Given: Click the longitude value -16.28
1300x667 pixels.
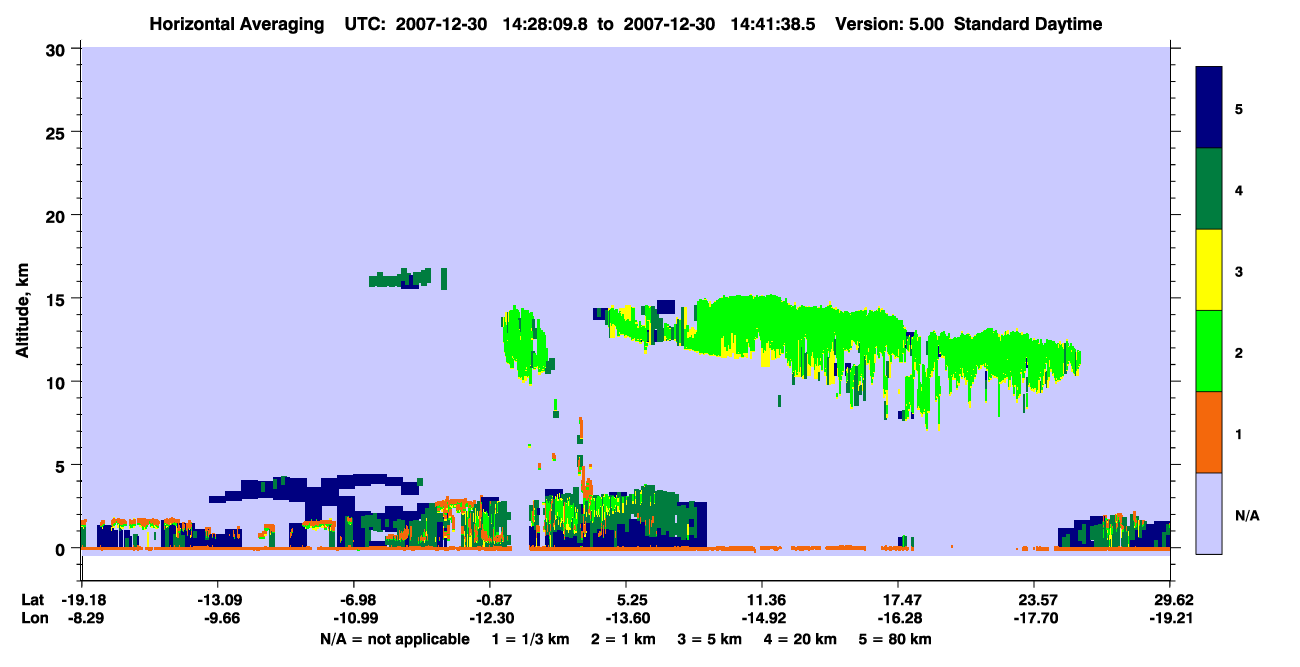Looking at the screenshot, I should pos(898,618).
